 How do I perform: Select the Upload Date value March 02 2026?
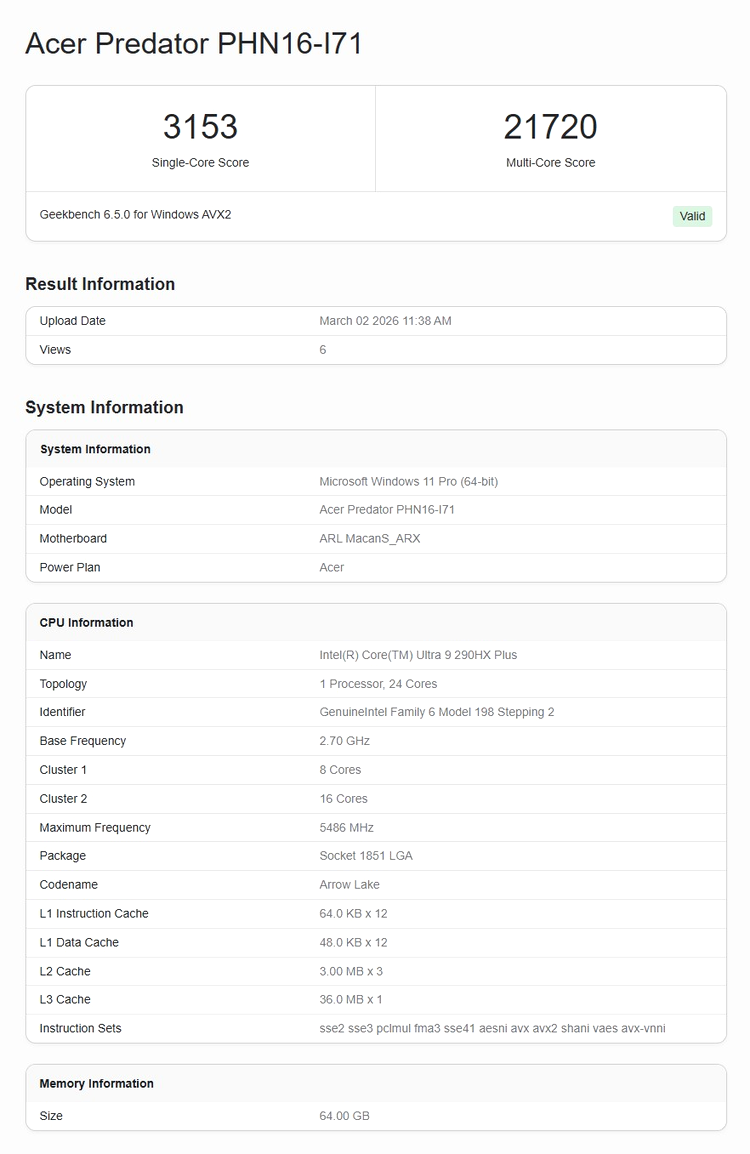coord(385,321)
